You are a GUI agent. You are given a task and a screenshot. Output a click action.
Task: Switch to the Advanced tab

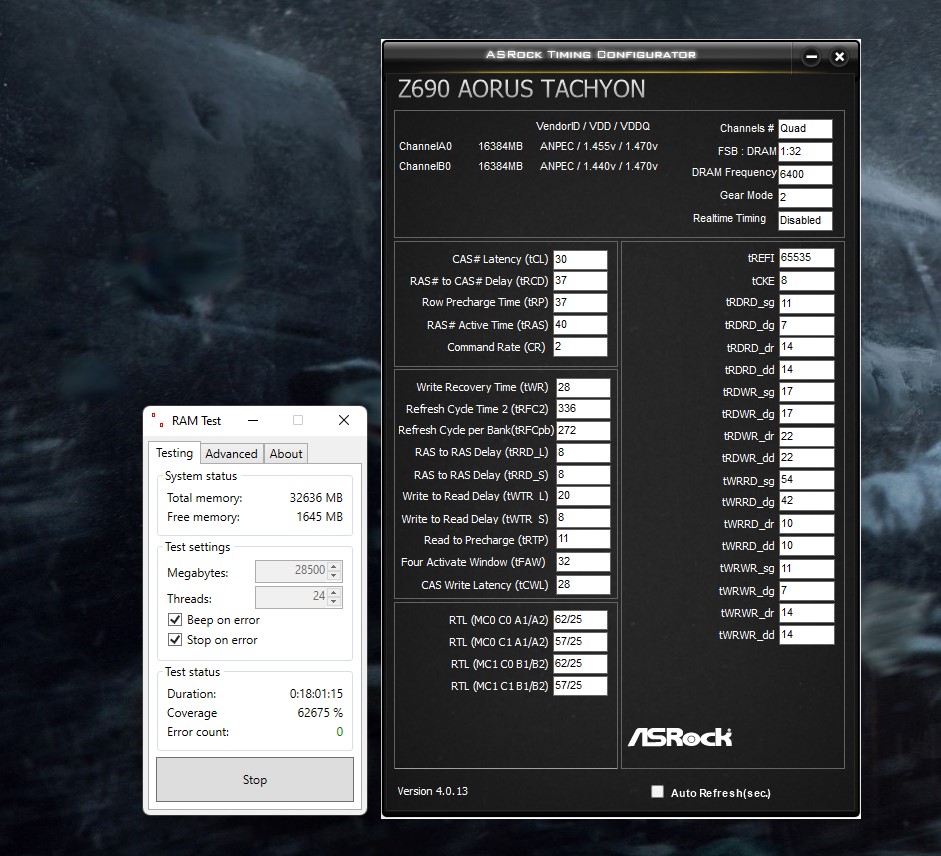tap(231, 454)
